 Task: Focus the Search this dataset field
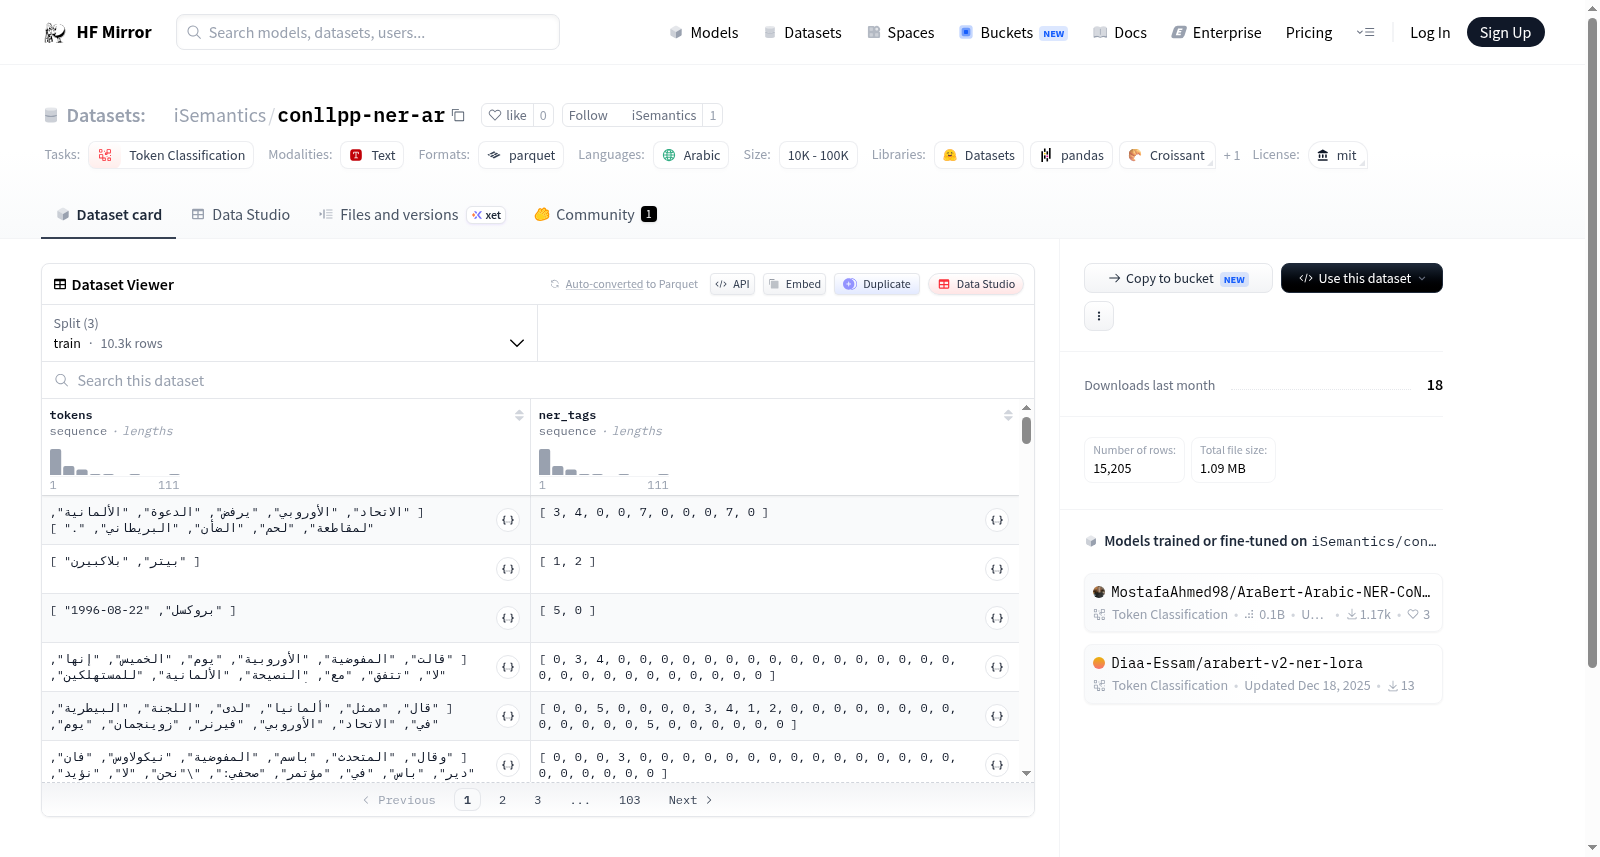[x=538, y=381]
